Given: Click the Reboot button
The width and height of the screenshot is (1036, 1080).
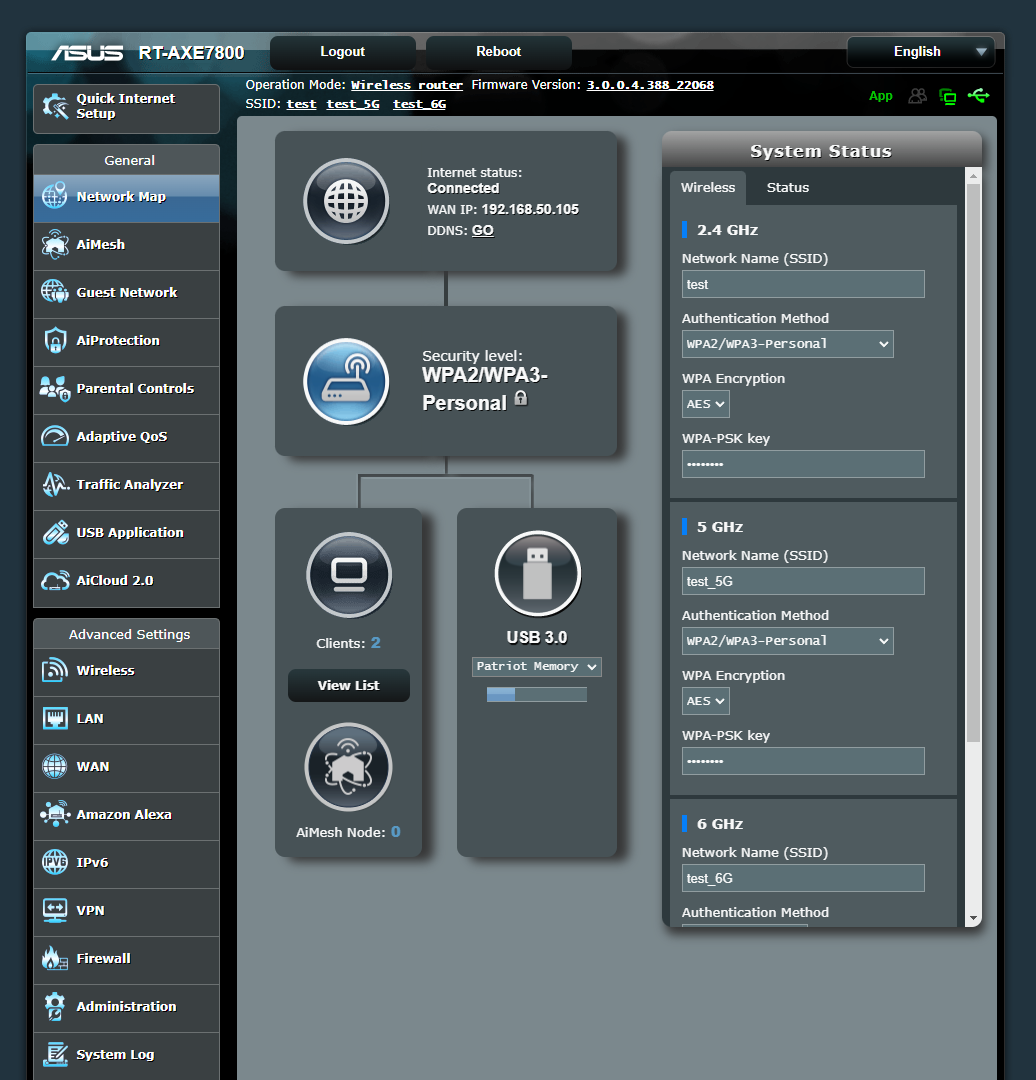Looking at the screenshot, I should [x=499, y=52].
